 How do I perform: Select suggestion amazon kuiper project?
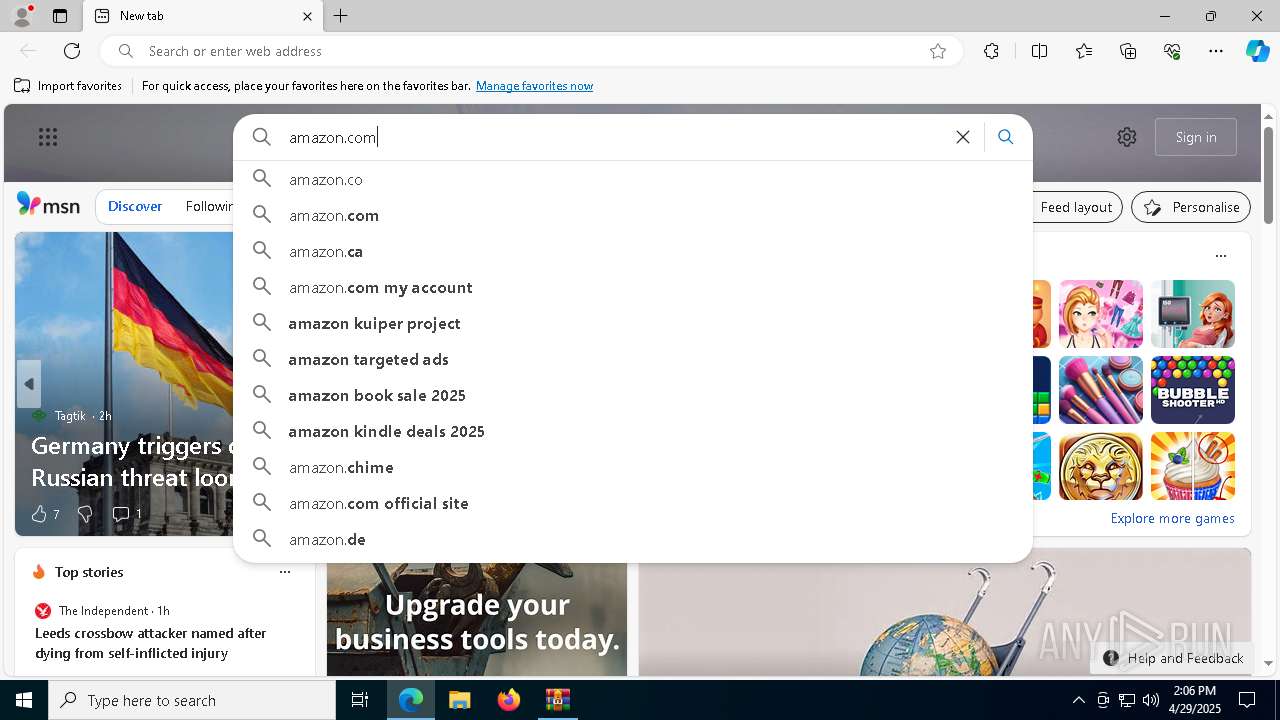pyautogui.click(x=632, y=323)
